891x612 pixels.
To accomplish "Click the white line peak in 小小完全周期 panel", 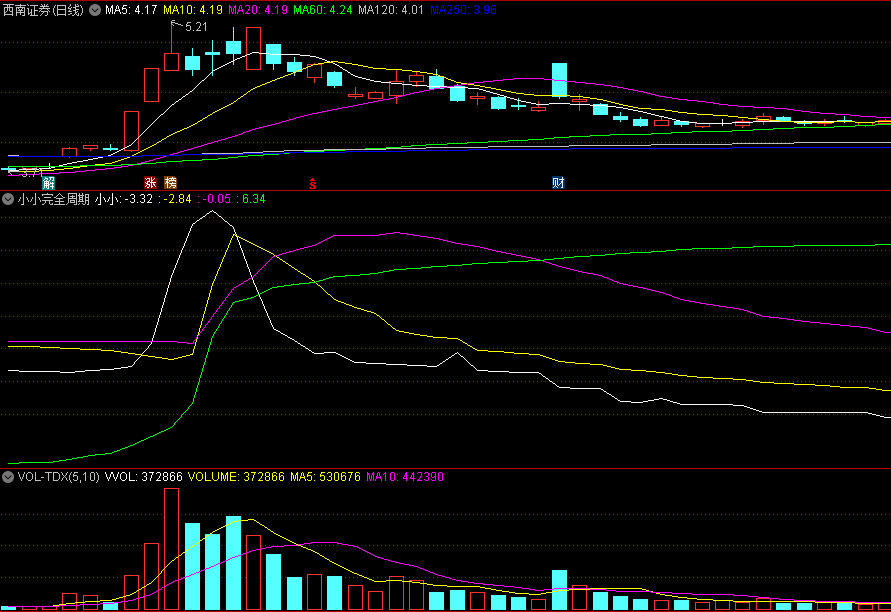I will [x=213, y=211].
